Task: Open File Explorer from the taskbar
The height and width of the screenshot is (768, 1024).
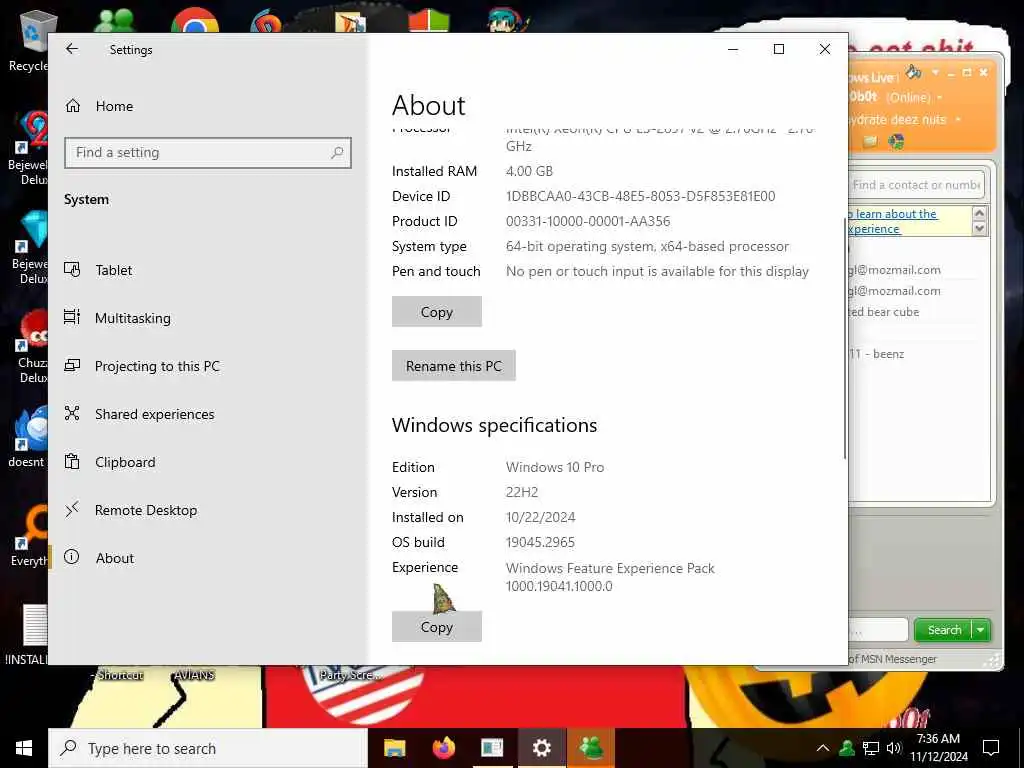Action: coord(394,748)
